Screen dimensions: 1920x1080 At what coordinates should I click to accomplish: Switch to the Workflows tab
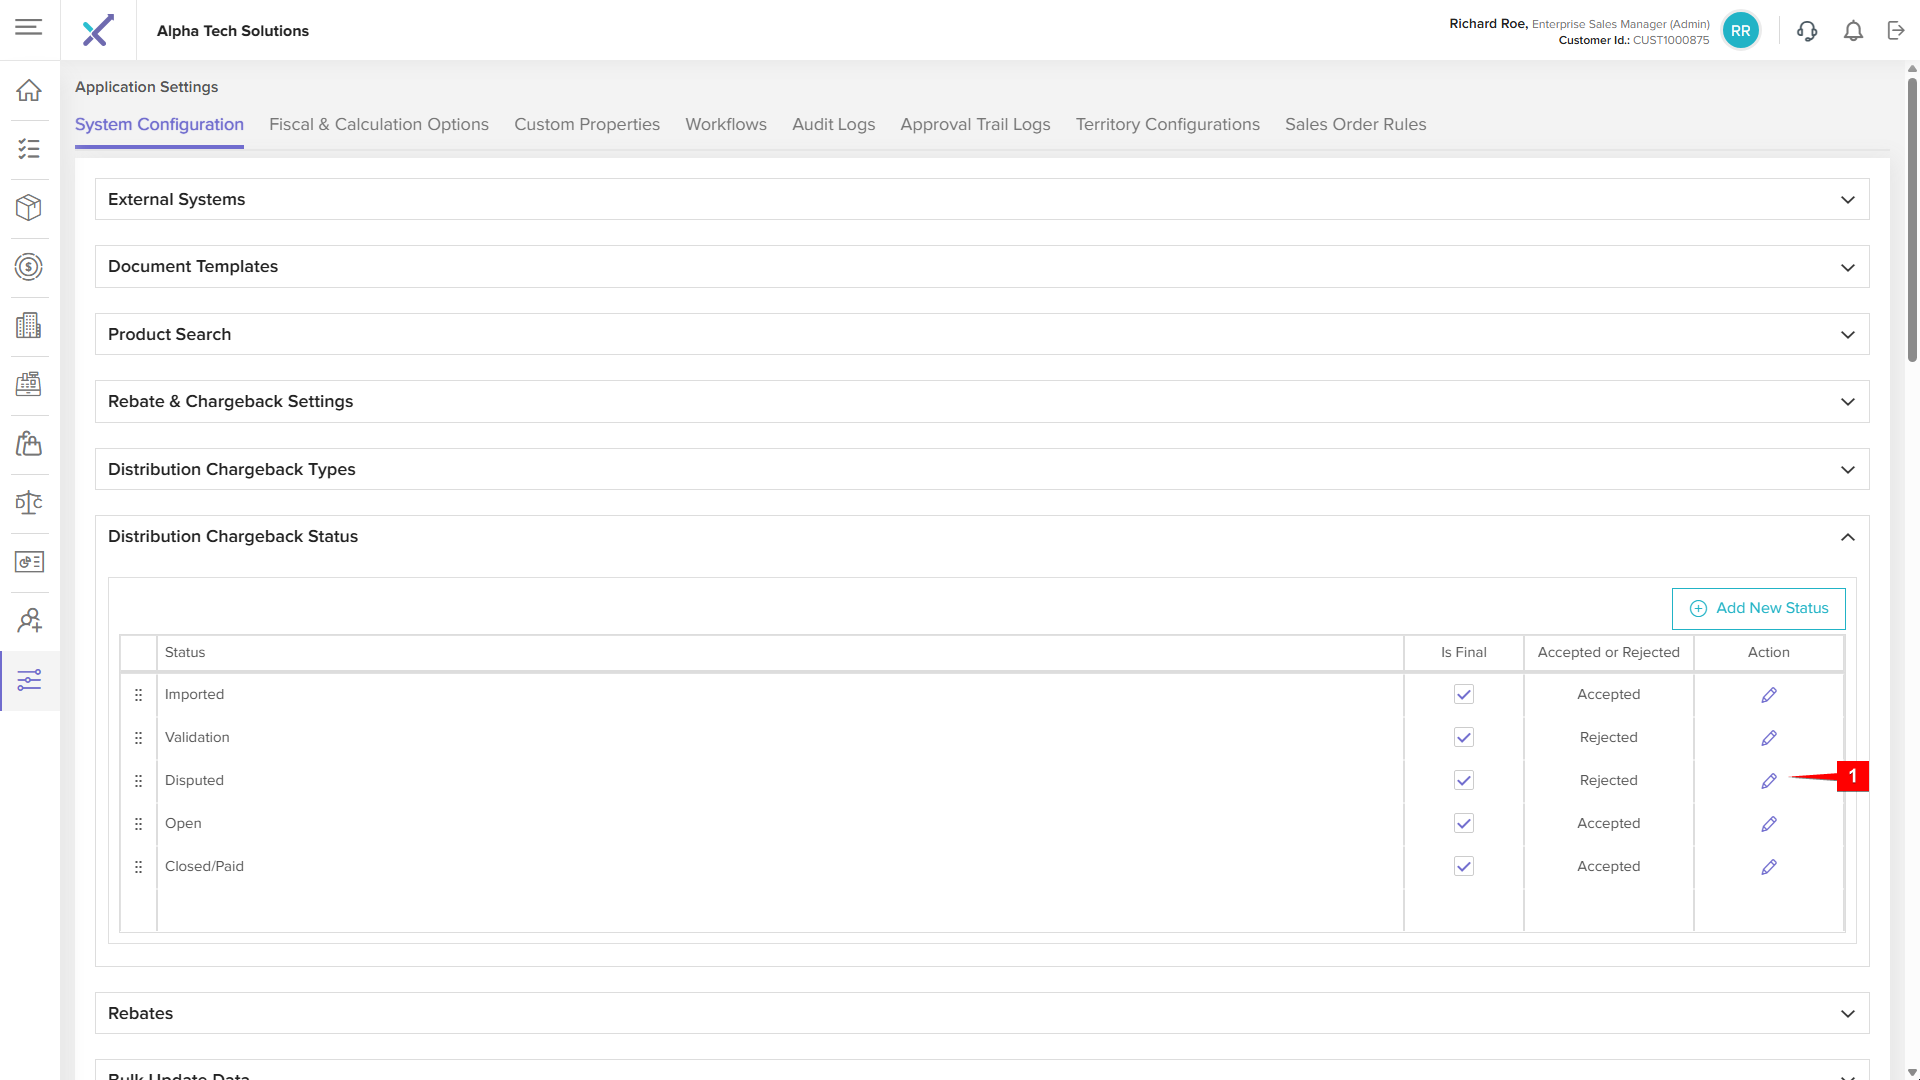tap(725, 125)
